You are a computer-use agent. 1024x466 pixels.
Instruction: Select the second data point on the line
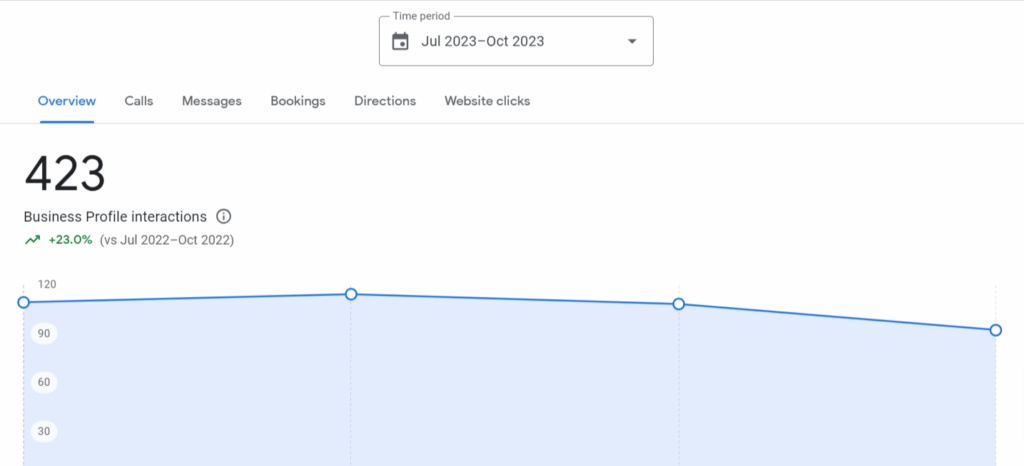tap(351, 294)
